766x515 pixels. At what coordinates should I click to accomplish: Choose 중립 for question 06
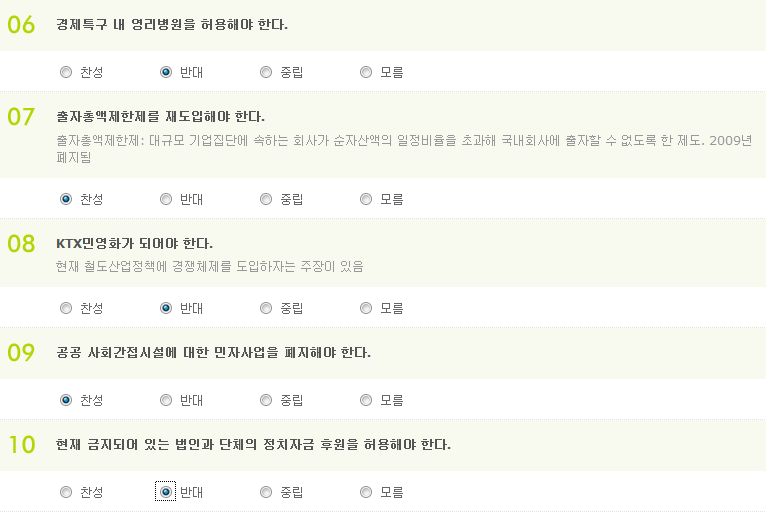coord(266,72)
